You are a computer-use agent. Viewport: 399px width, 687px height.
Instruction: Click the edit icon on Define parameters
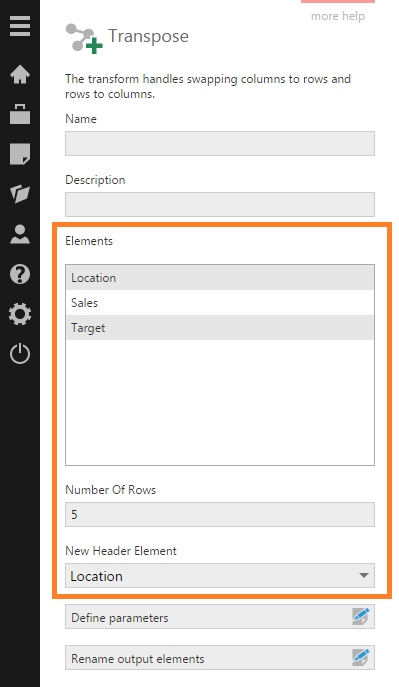click(360, 617)
